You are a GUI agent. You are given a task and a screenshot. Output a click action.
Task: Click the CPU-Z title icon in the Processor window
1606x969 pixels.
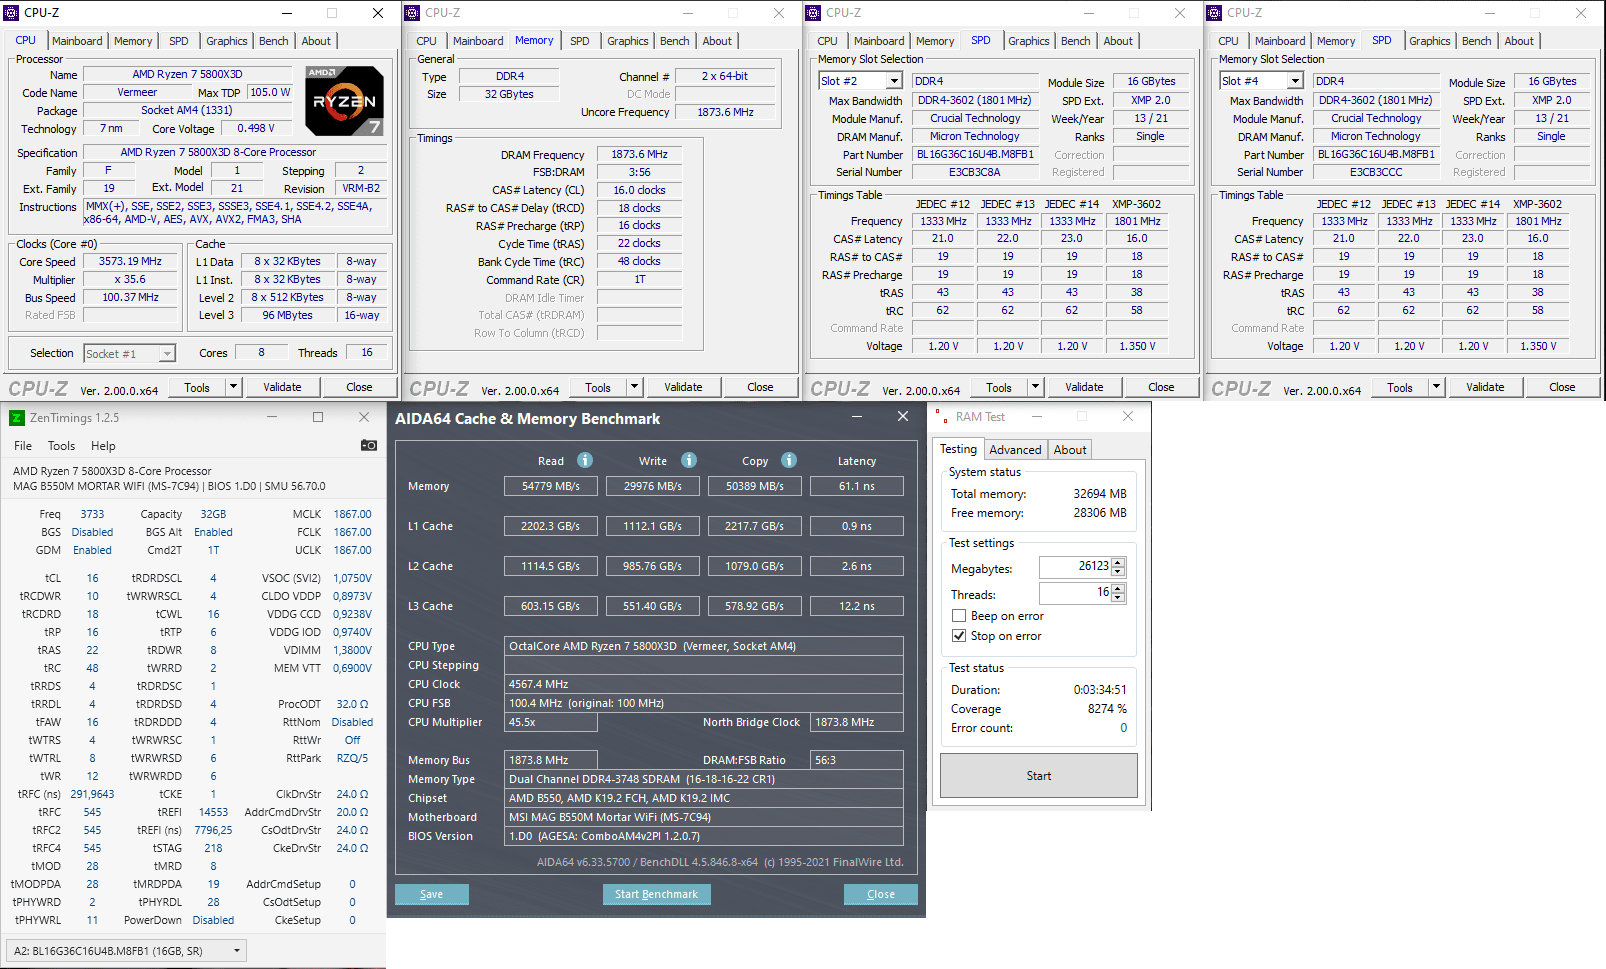coord(12,13)
